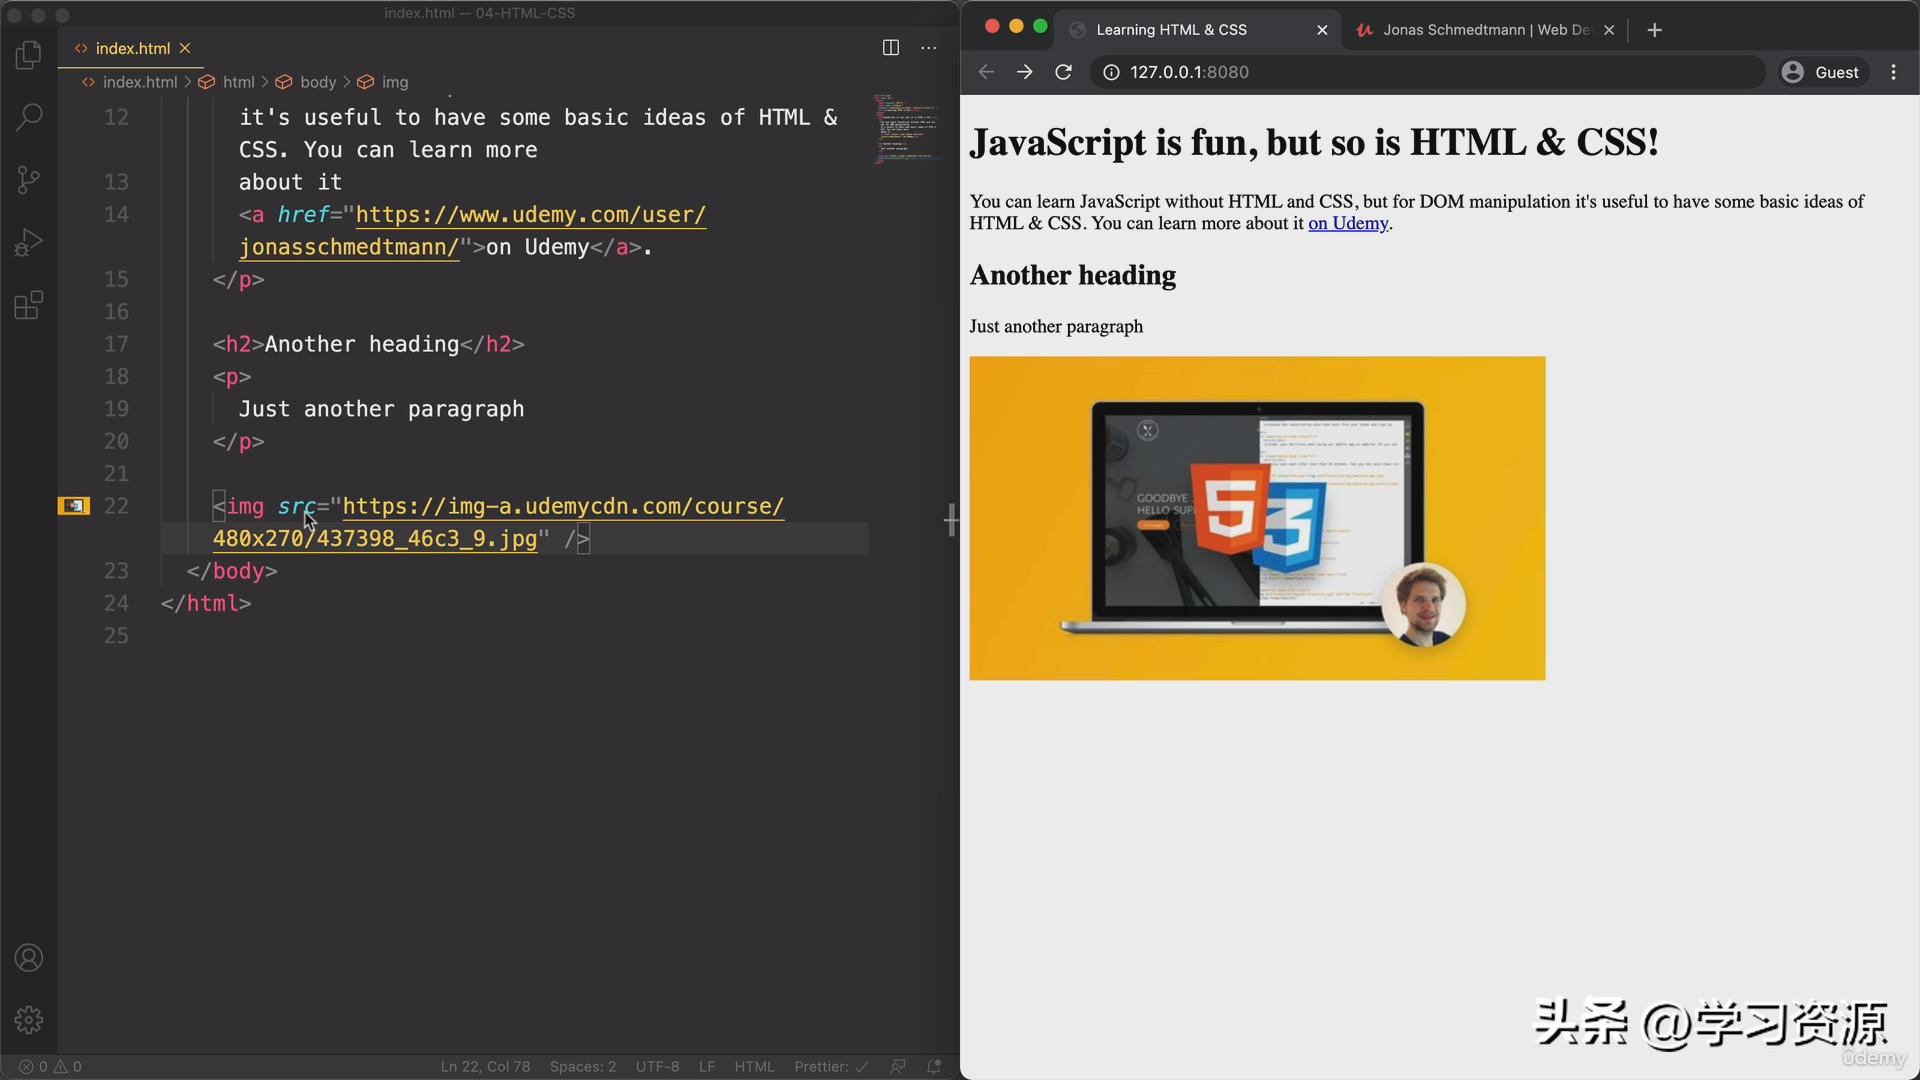Image resolution: width=1920 pixels, height=1080 pixels.
Task: Open the Explorer icon in the activity bar
Action: click(x=28, y=55)
